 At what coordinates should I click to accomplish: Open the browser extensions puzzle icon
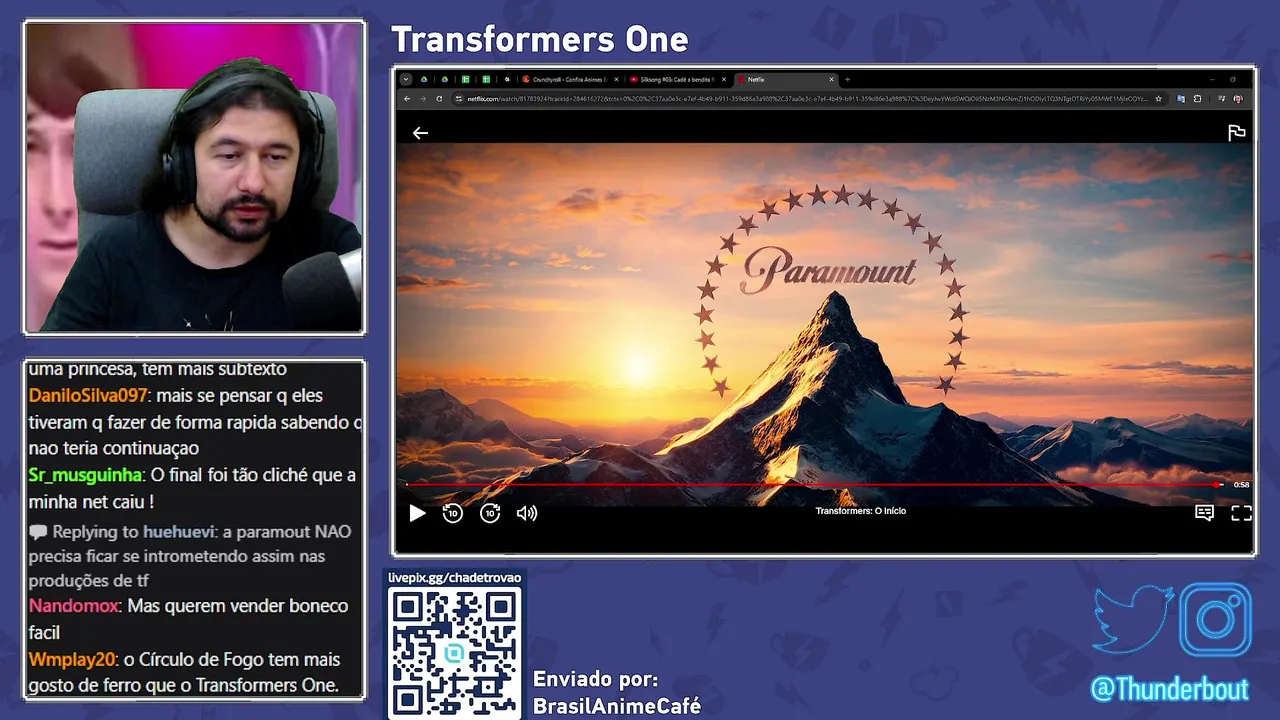pyautogui.click(x=1197, y=99)
